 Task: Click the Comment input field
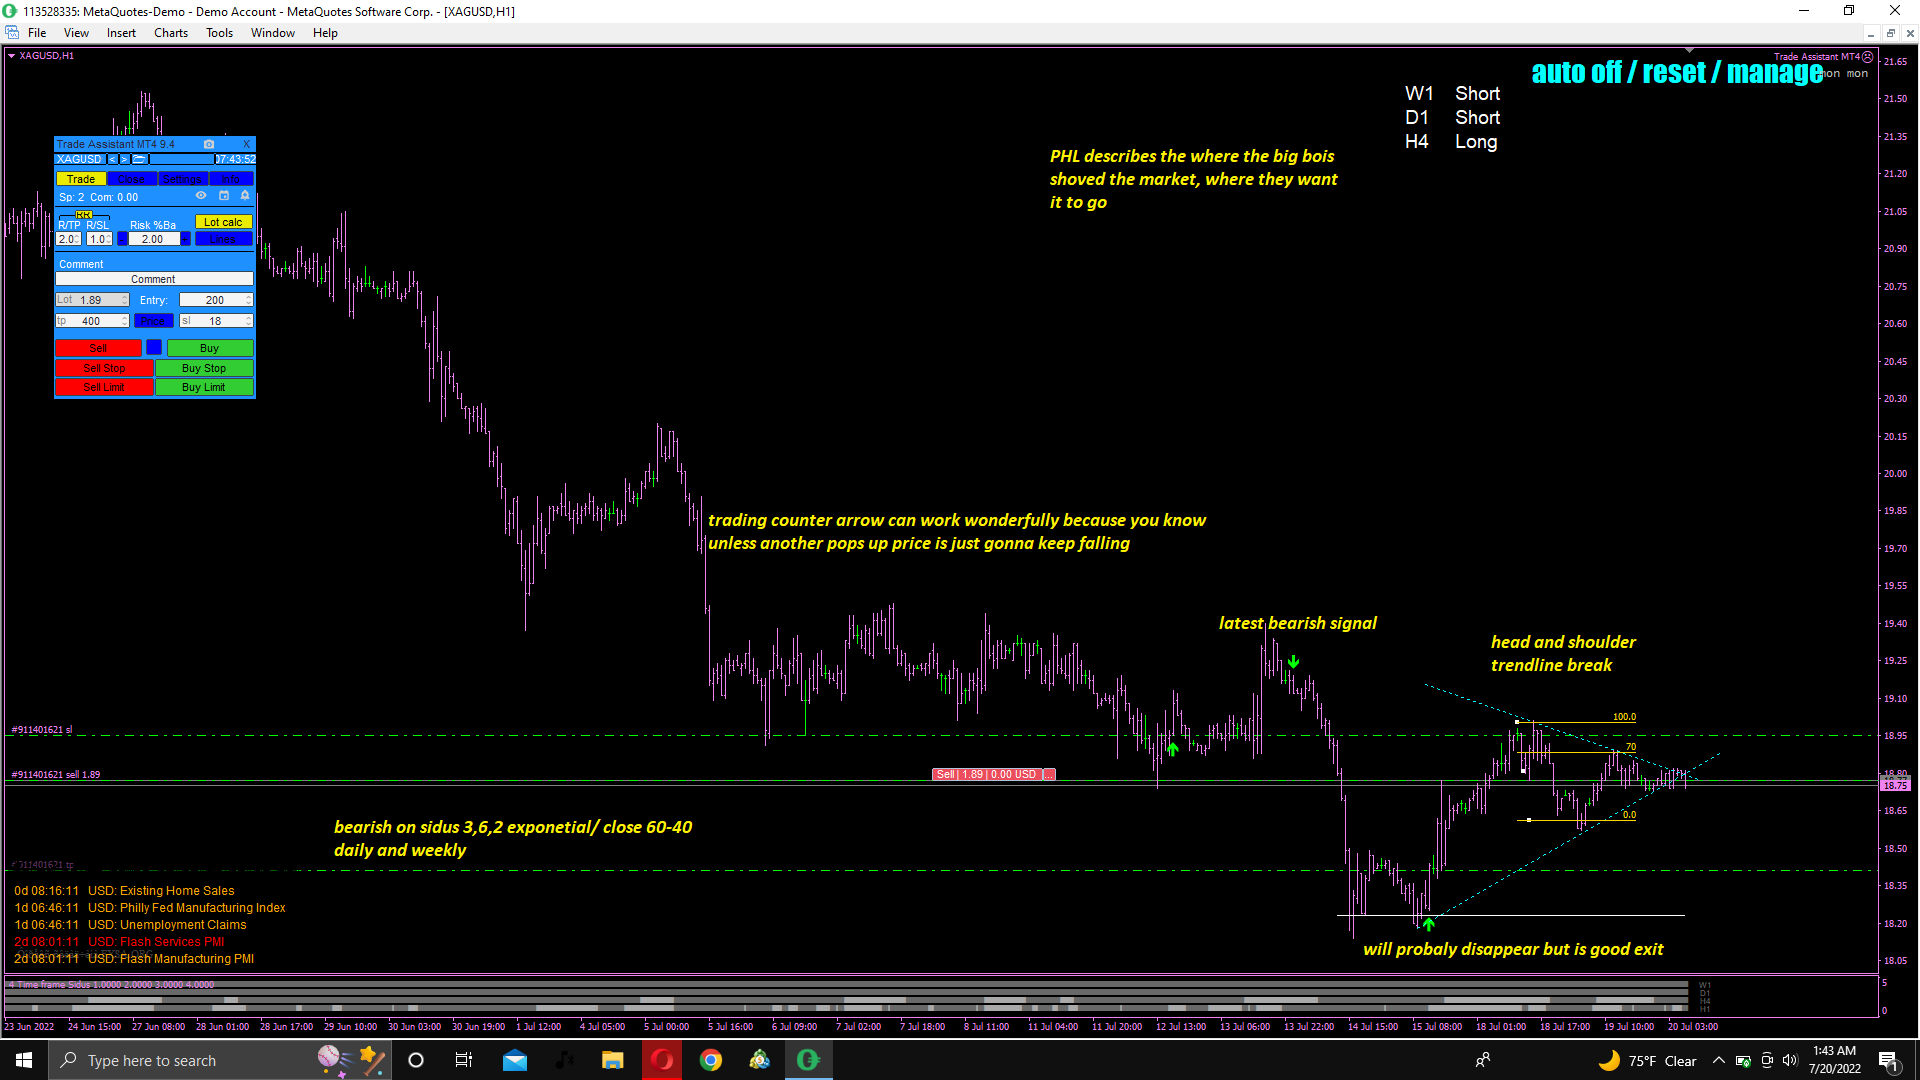[154, 279]
